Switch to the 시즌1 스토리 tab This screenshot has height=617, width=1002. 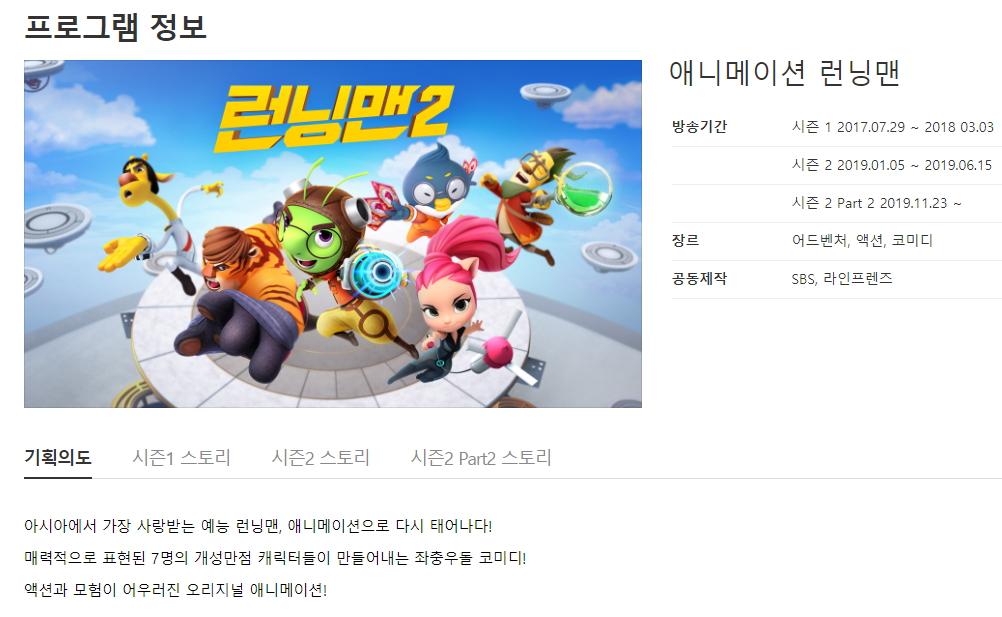(x=181, y=457)
